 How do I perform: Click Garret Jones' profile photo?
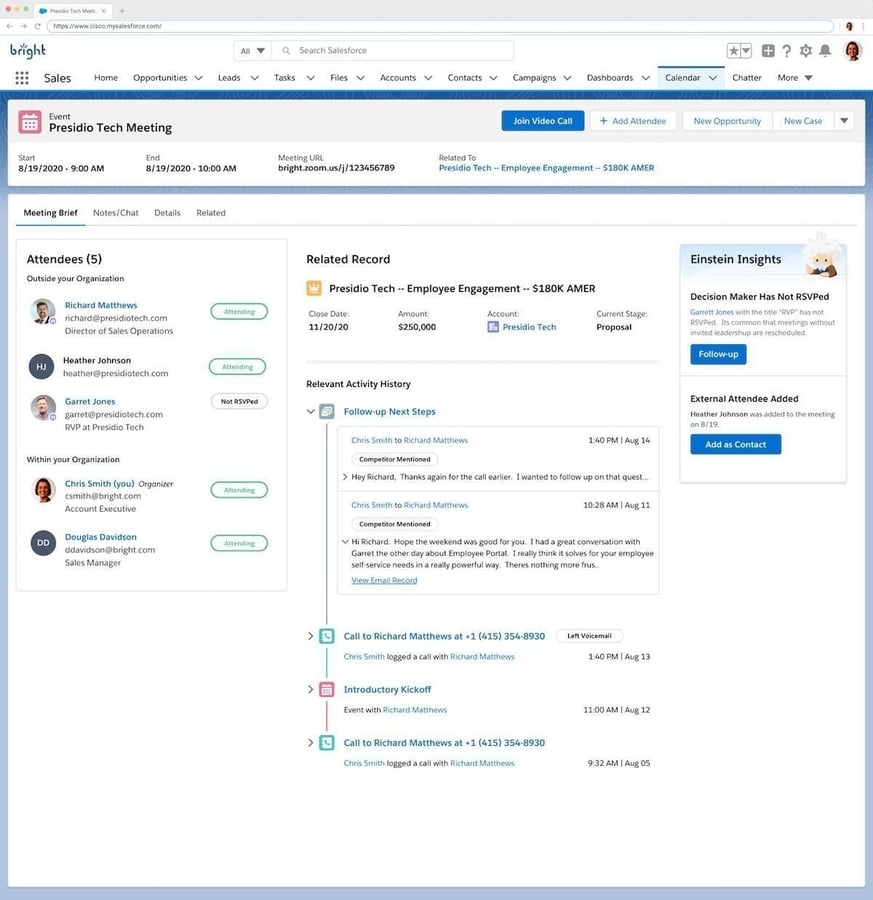(x=43, y=408)
